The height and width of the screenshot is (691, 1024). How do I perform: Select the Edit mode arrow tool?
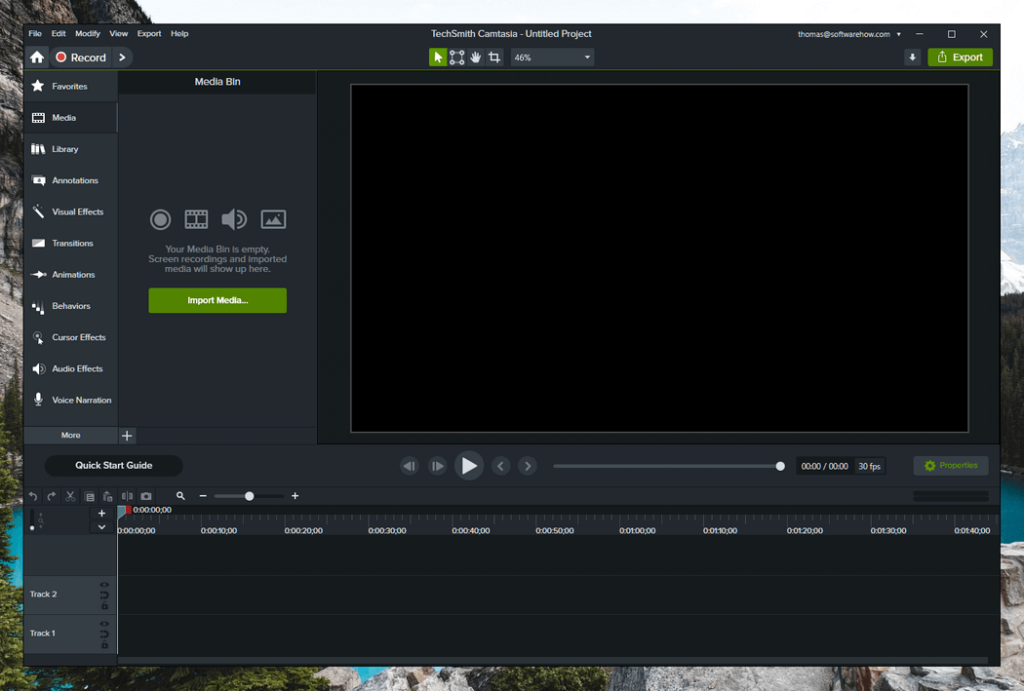[x=438, y=57]
